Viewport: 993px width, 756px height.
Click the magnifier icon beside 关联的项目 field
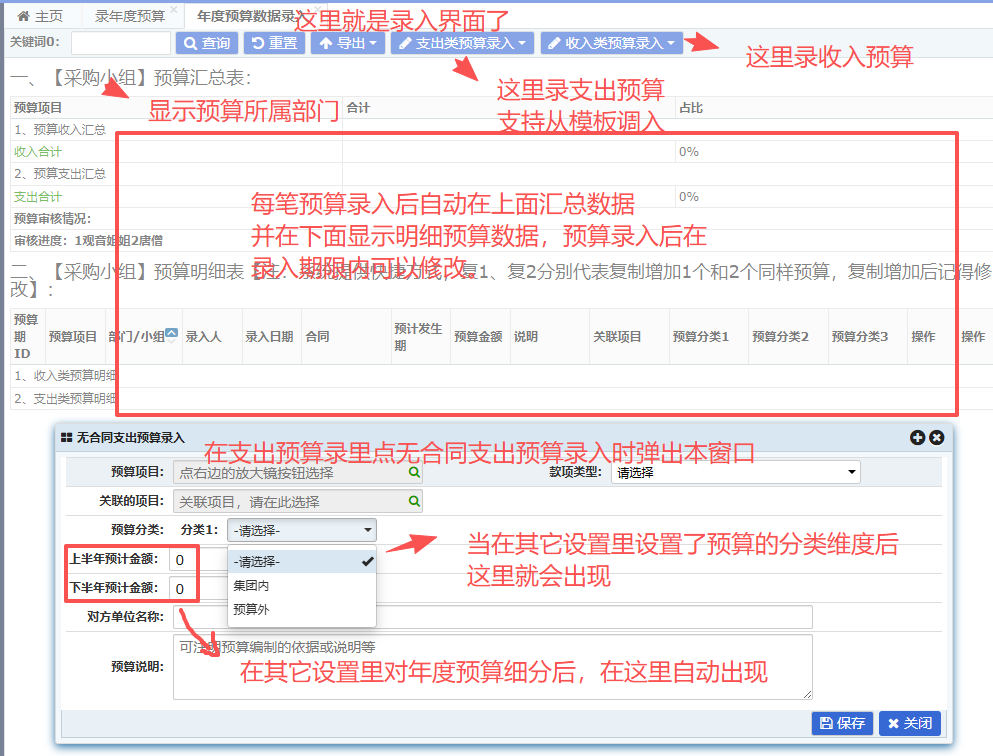414,501
